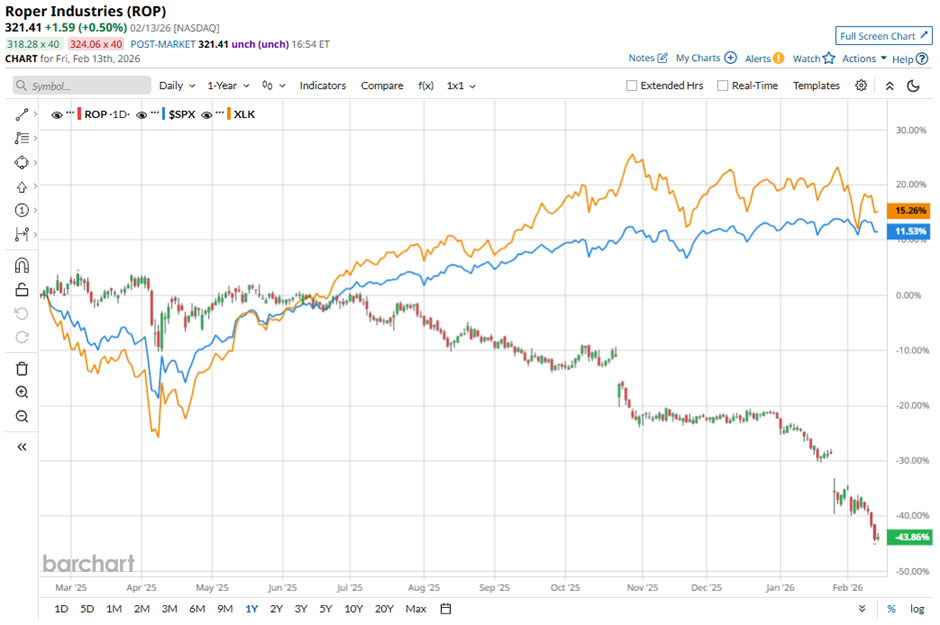Click the Symbol search input field

coord(80,85)
